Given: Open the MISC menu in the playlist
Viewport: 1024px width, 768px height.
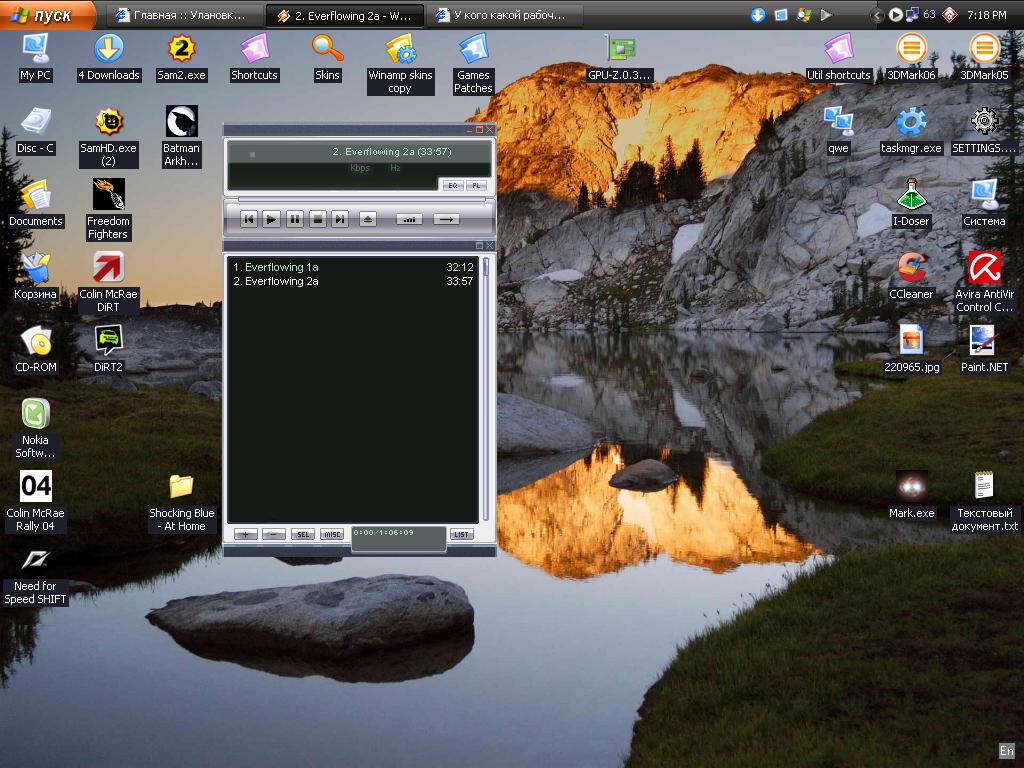Looking at the screenshot, I should pos(334,534).
